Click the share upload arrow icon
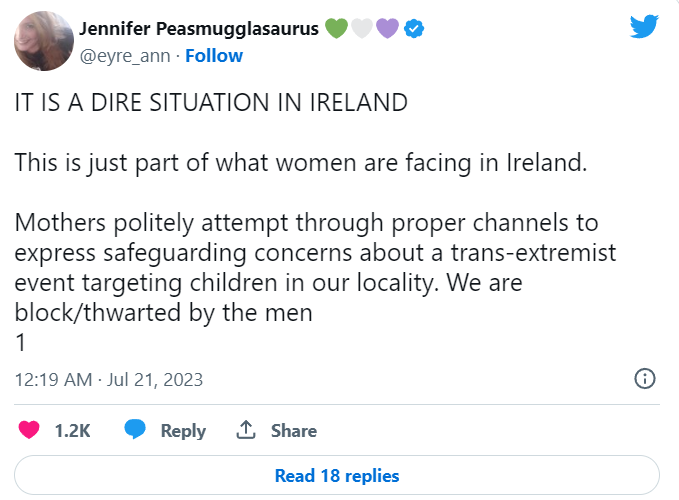Screen dimensions: 679x500 pos(246,430)
